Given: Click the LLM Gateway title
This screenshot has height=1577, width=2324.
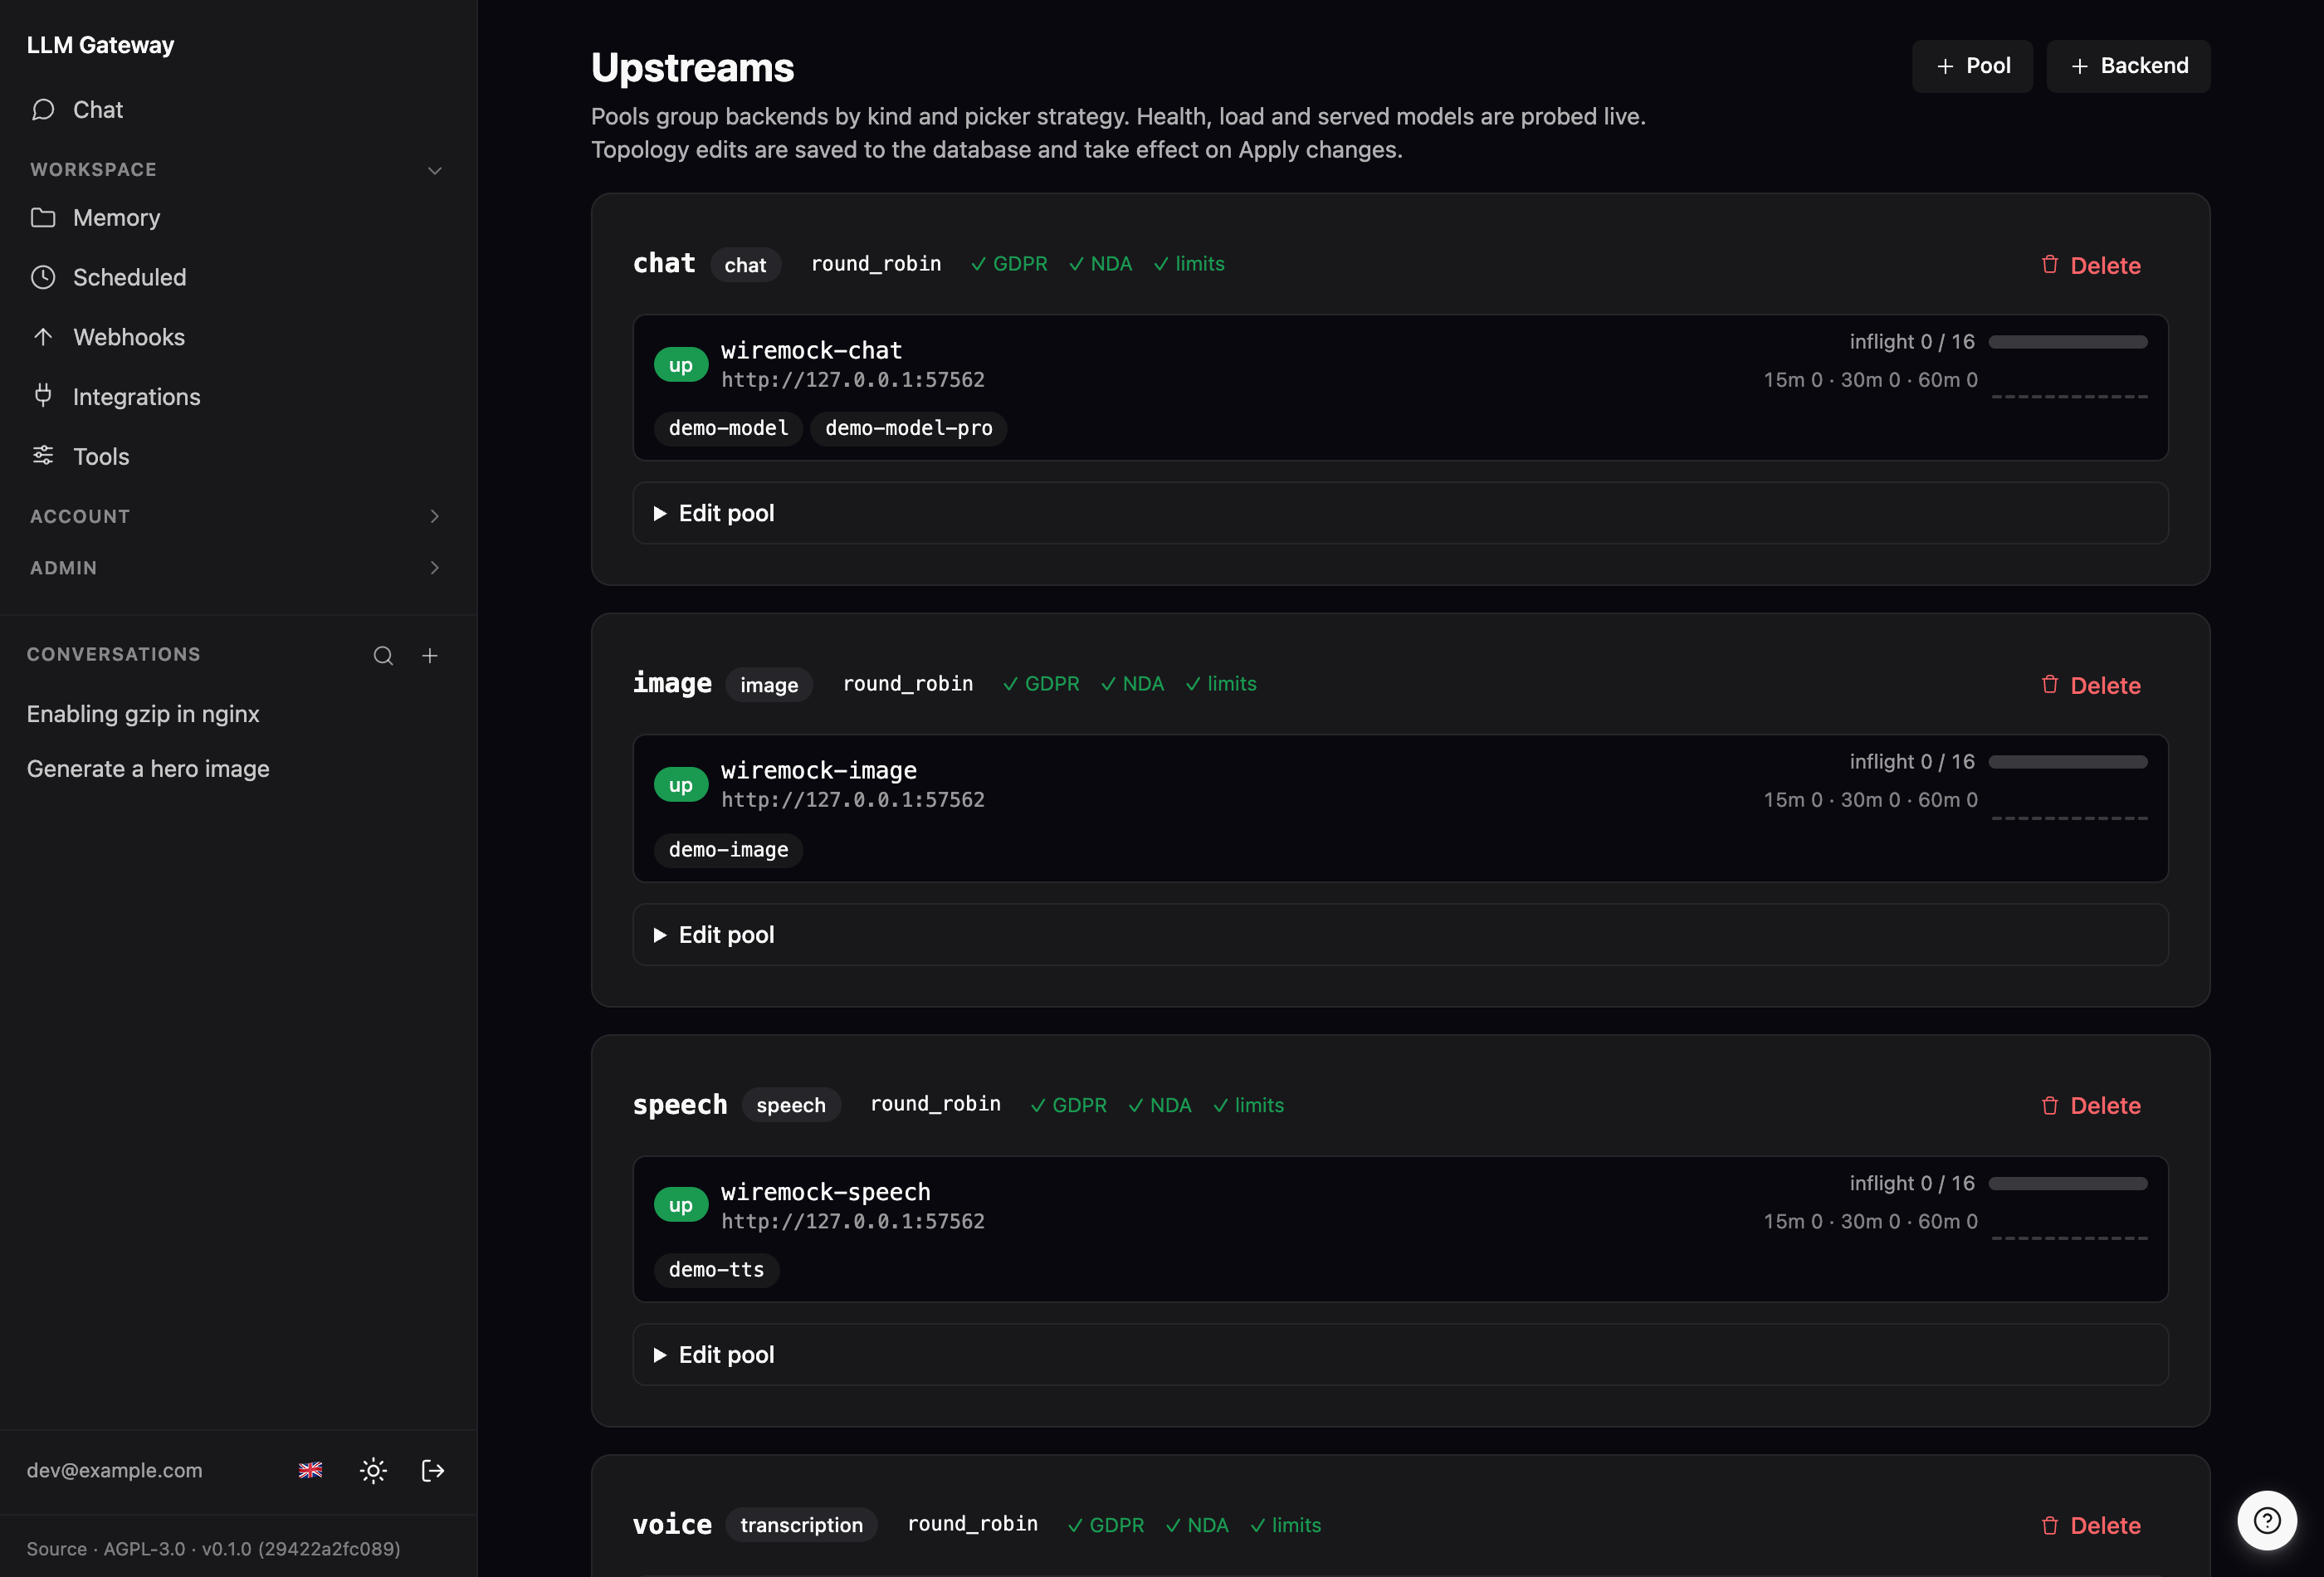Looking at the screenshot, I should (x=101, y=45).
